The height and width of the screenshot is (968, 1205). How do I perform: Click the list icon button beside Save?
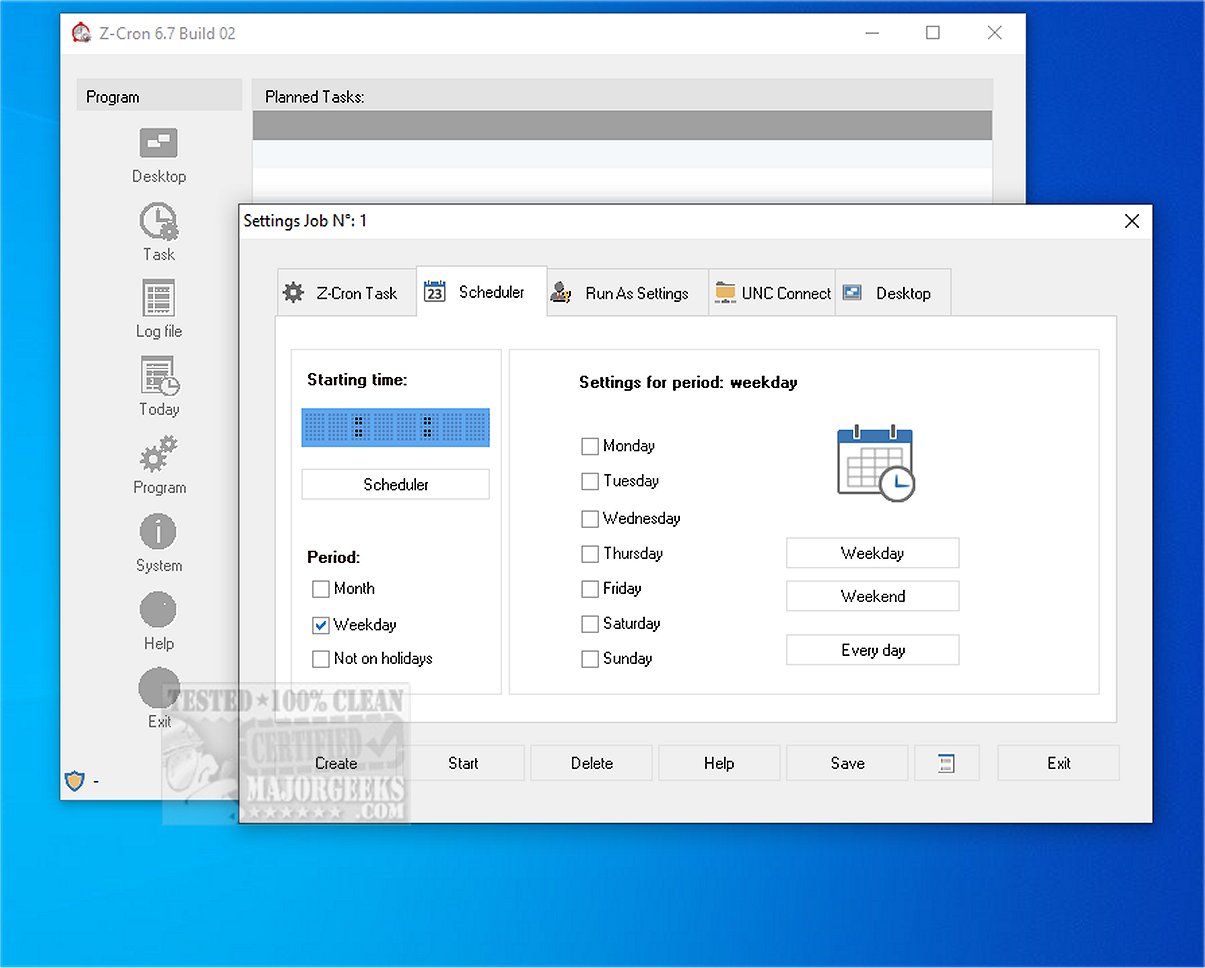pos(946,763)
